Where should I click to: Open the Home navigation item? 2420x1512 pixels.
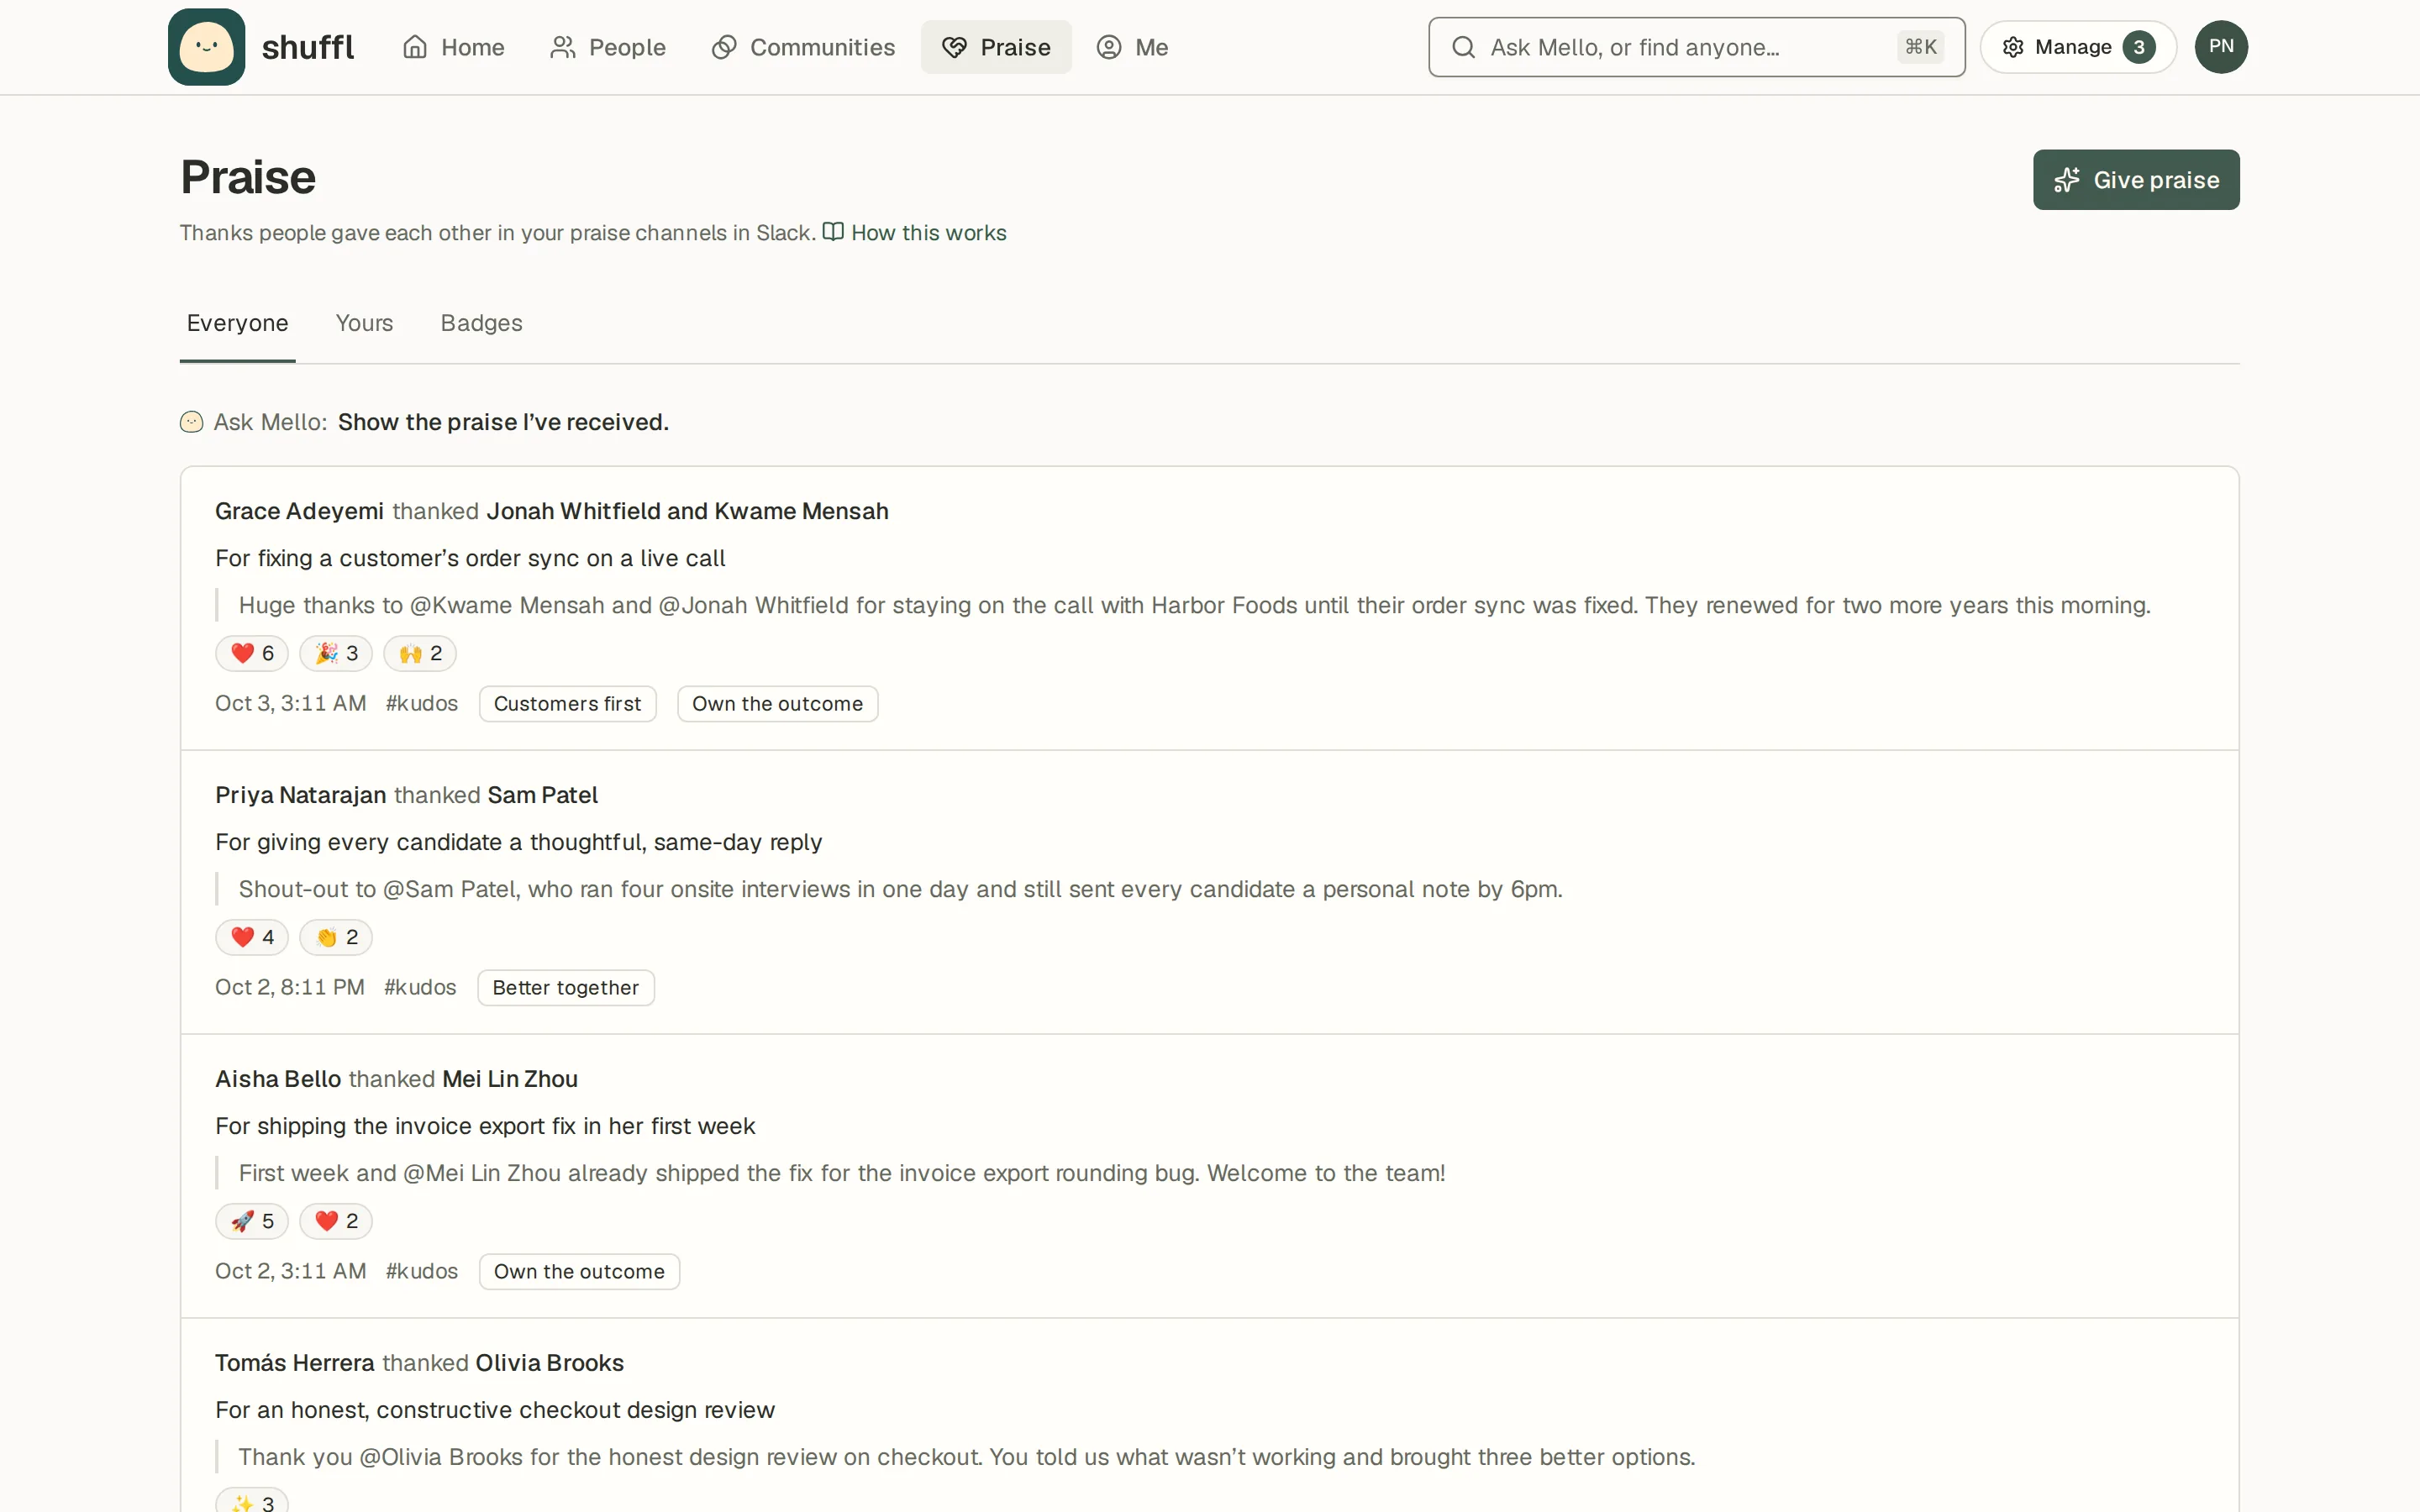453,47
